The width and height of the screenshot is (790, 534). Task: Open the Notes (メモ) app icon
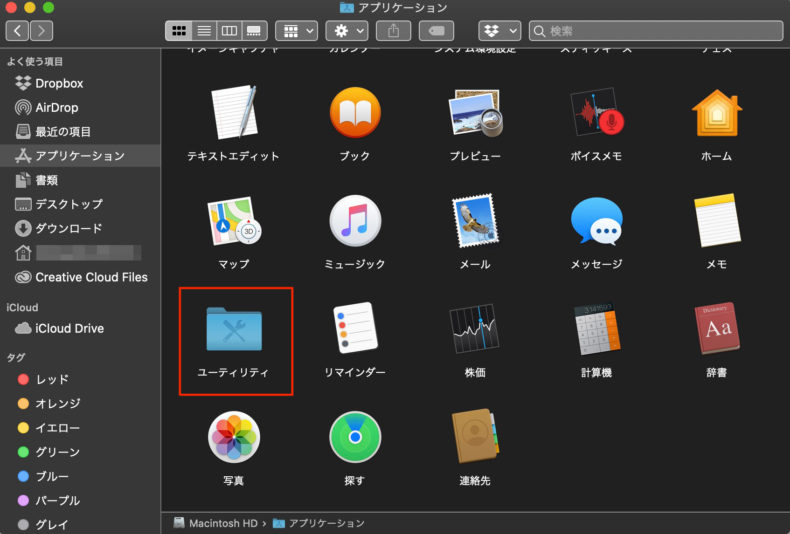click(717, 221)
